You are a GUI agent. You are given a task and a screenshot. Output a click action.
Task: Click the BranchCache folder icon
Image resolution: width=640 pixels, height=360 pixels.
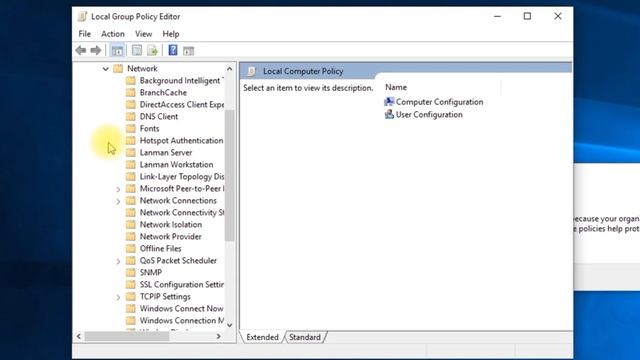click(131, 92)
